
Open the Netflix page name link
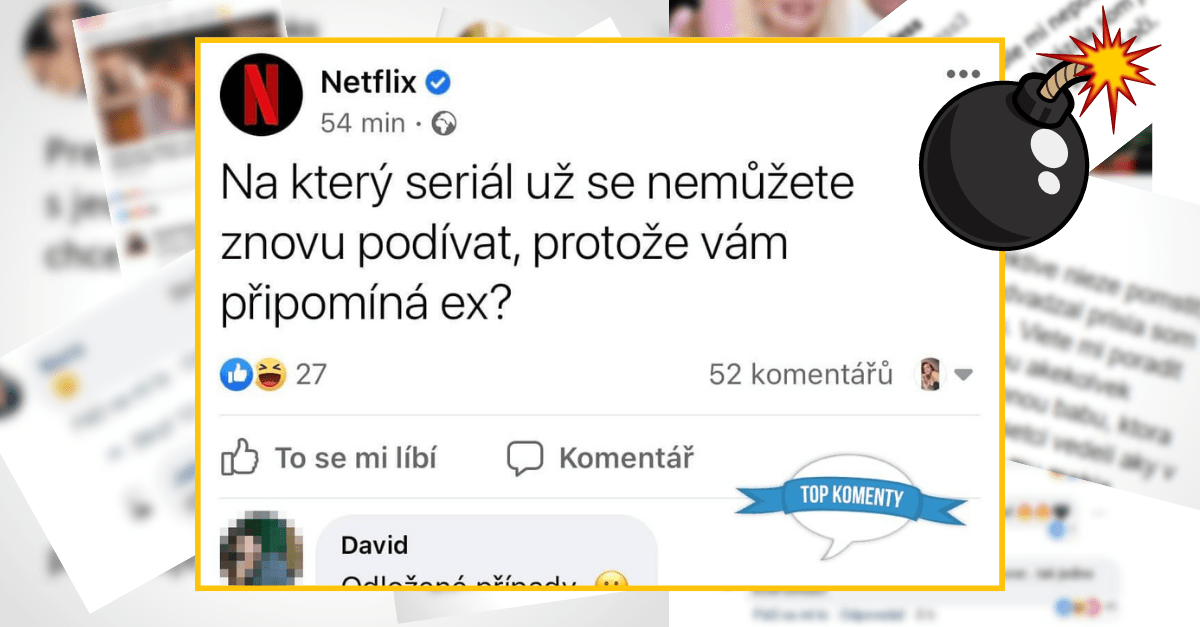click(368, 83)
